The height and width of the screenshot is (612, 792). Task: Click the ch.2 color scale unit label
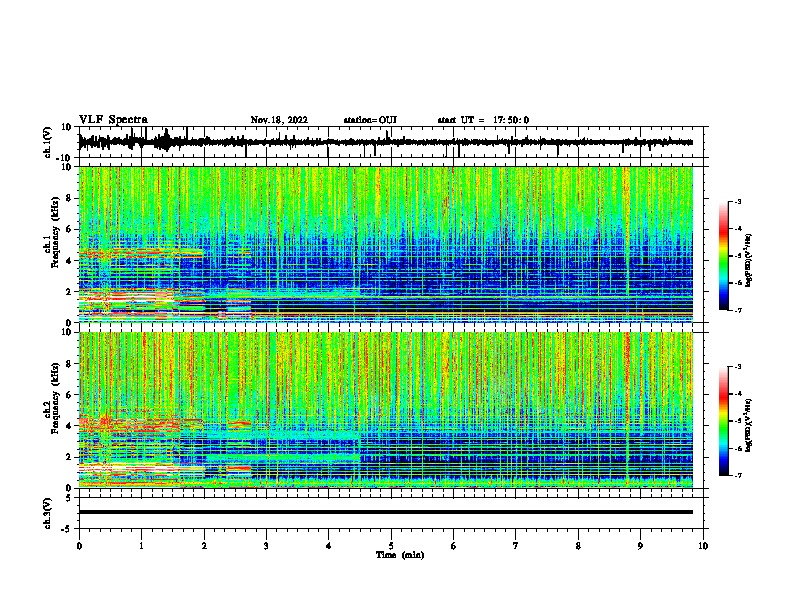pos(749,425)
